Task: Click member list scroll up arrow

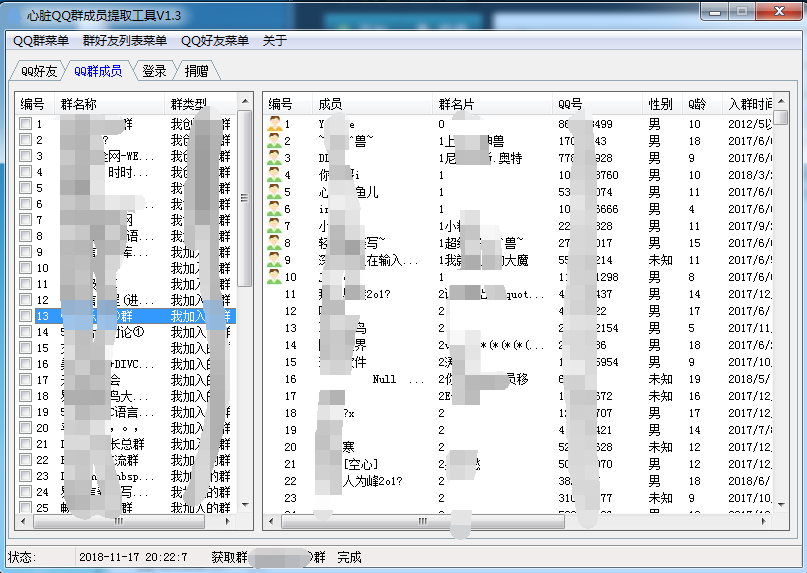Action: tap(781, 101)
